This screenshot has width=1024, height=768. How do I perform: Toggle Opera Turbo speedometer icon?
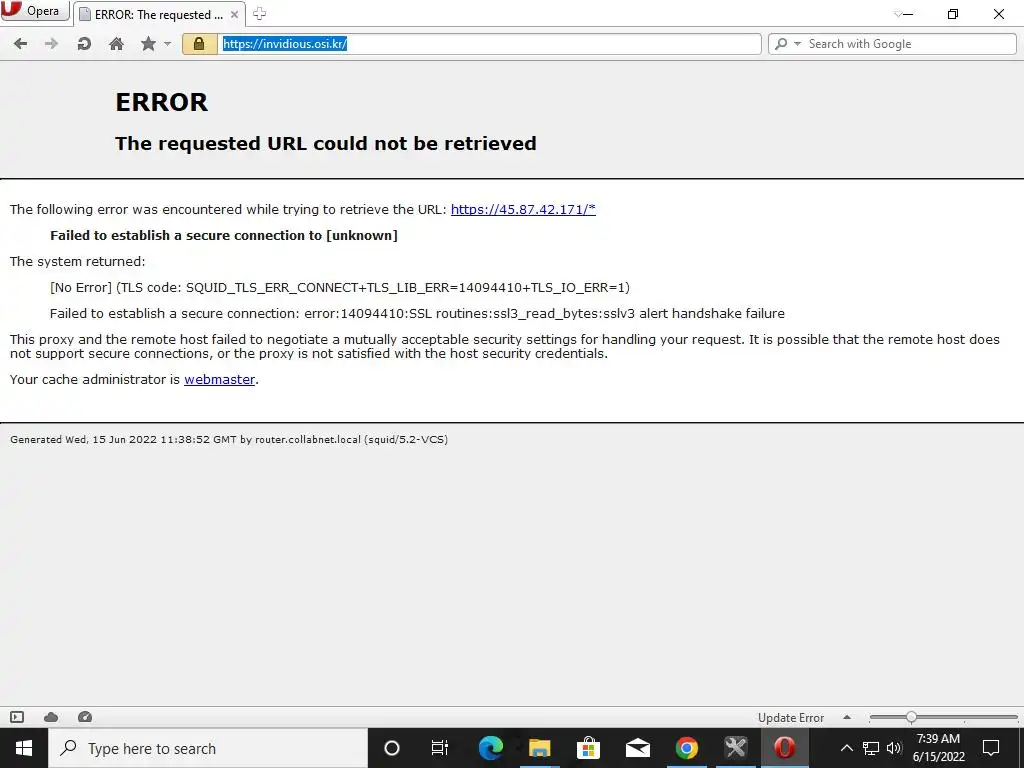tap(85, 717)
